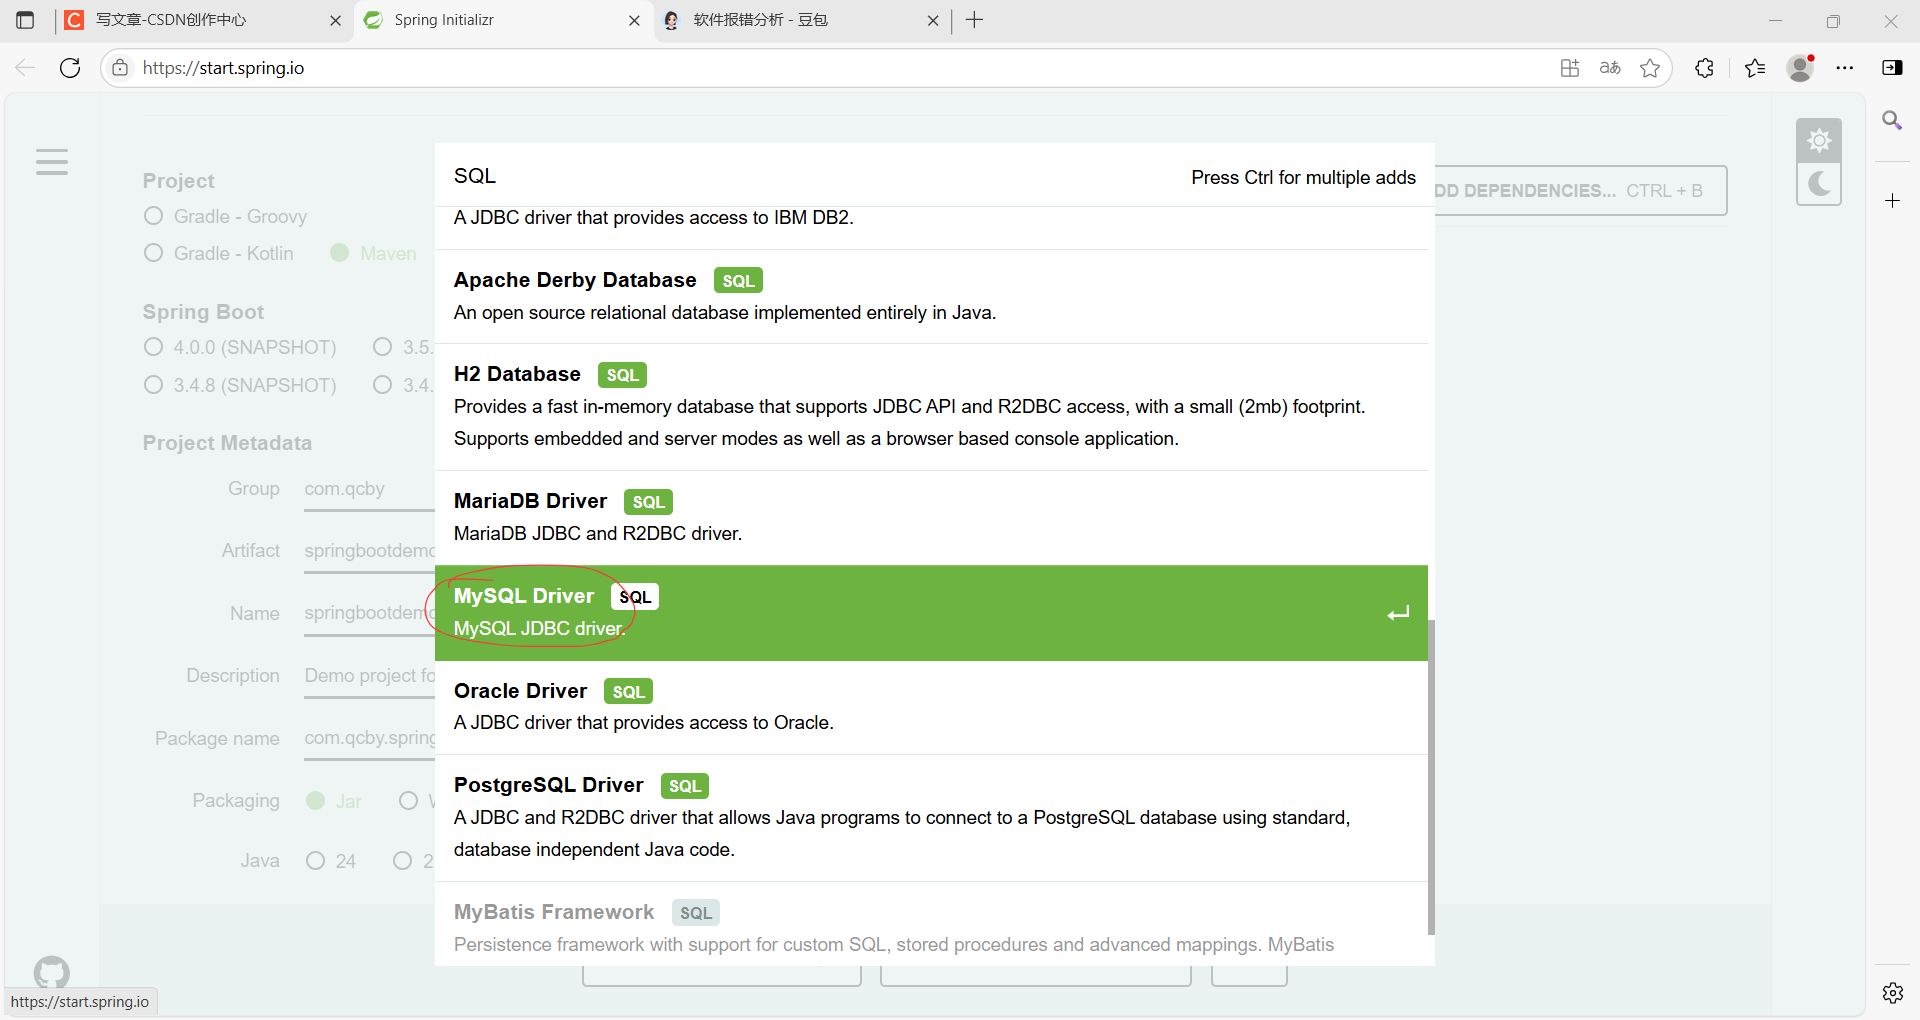Choose Spring Boot 3.4.8 (SNAPSHOT)
Image resolution: width=1920 pixels, height=1020 pixels.
tap(240, 385)
